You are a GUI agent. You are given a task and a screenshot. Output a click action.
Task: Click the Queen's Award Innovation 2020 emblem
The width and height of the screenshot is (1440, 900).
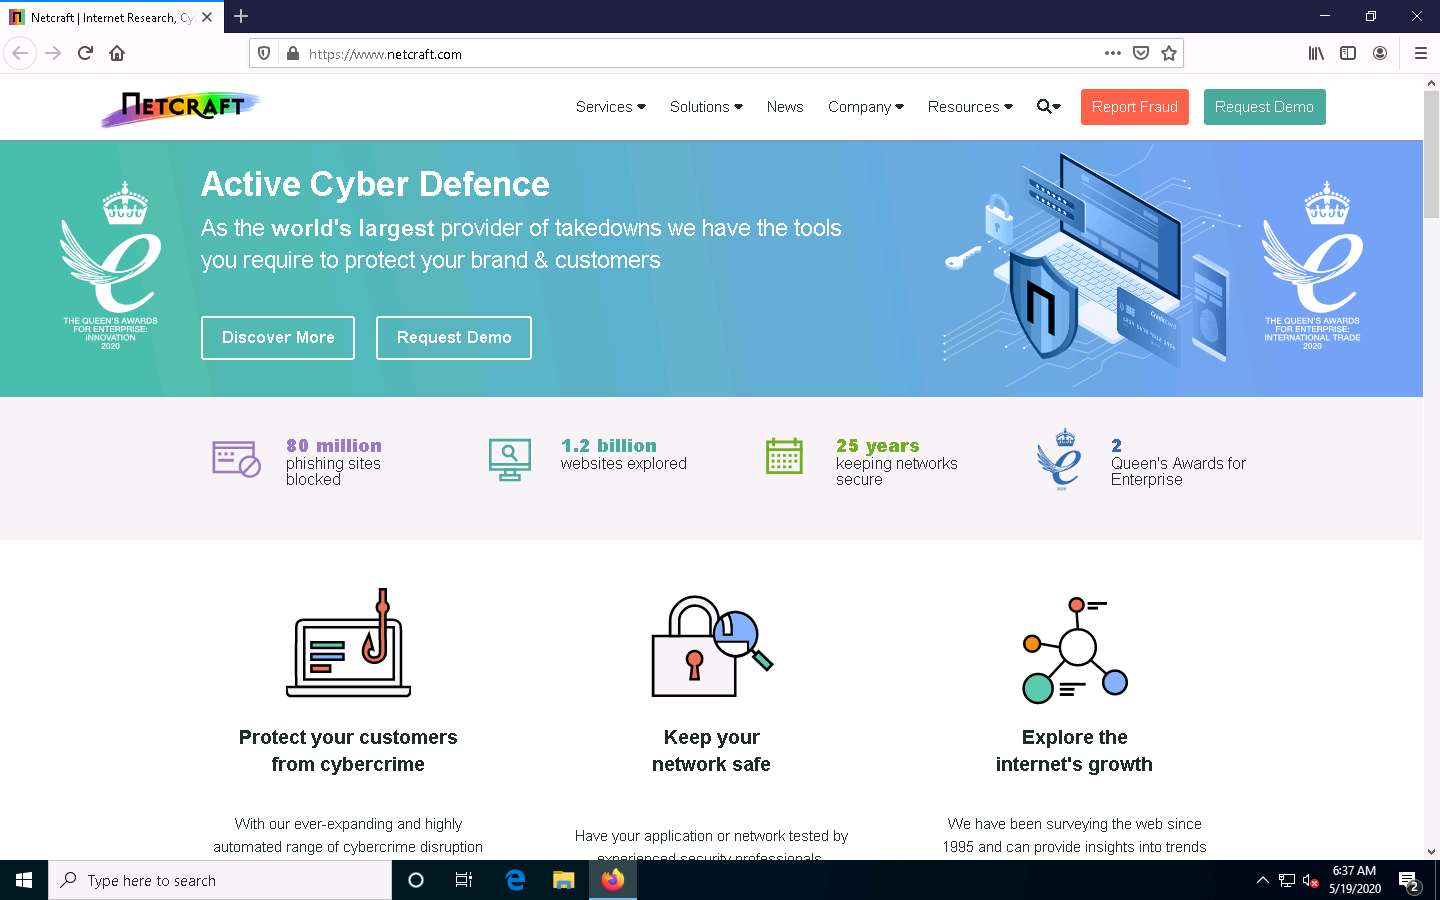[110, 265]
